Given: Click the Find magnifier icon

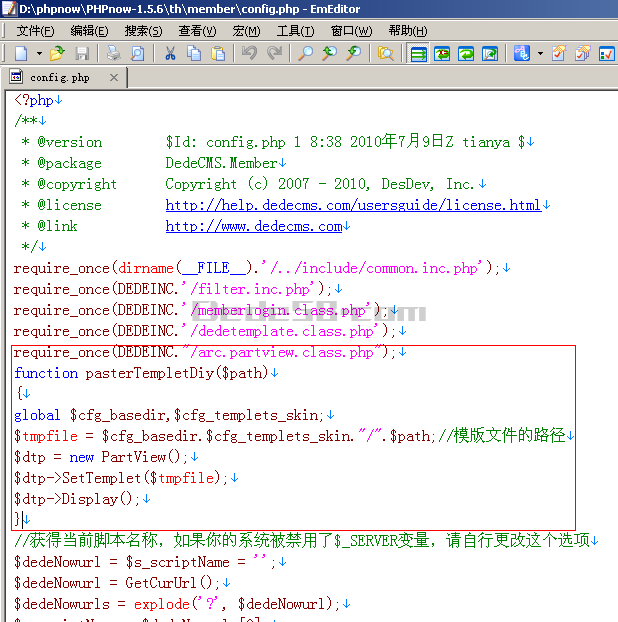Looking at the screenshot, I should click(x=305, y=53).
